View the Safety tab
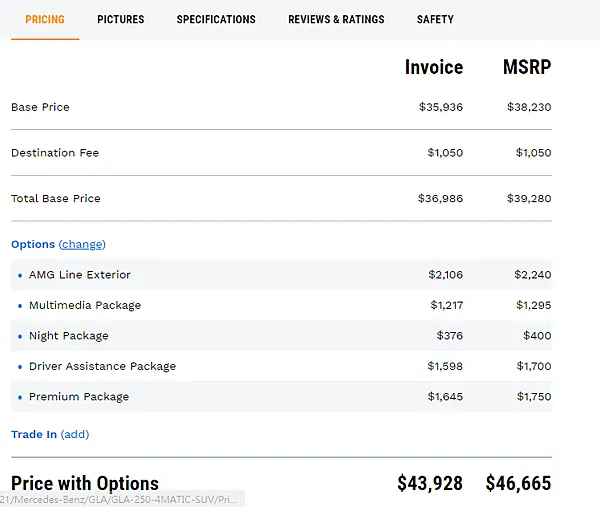 click(435, 19)
